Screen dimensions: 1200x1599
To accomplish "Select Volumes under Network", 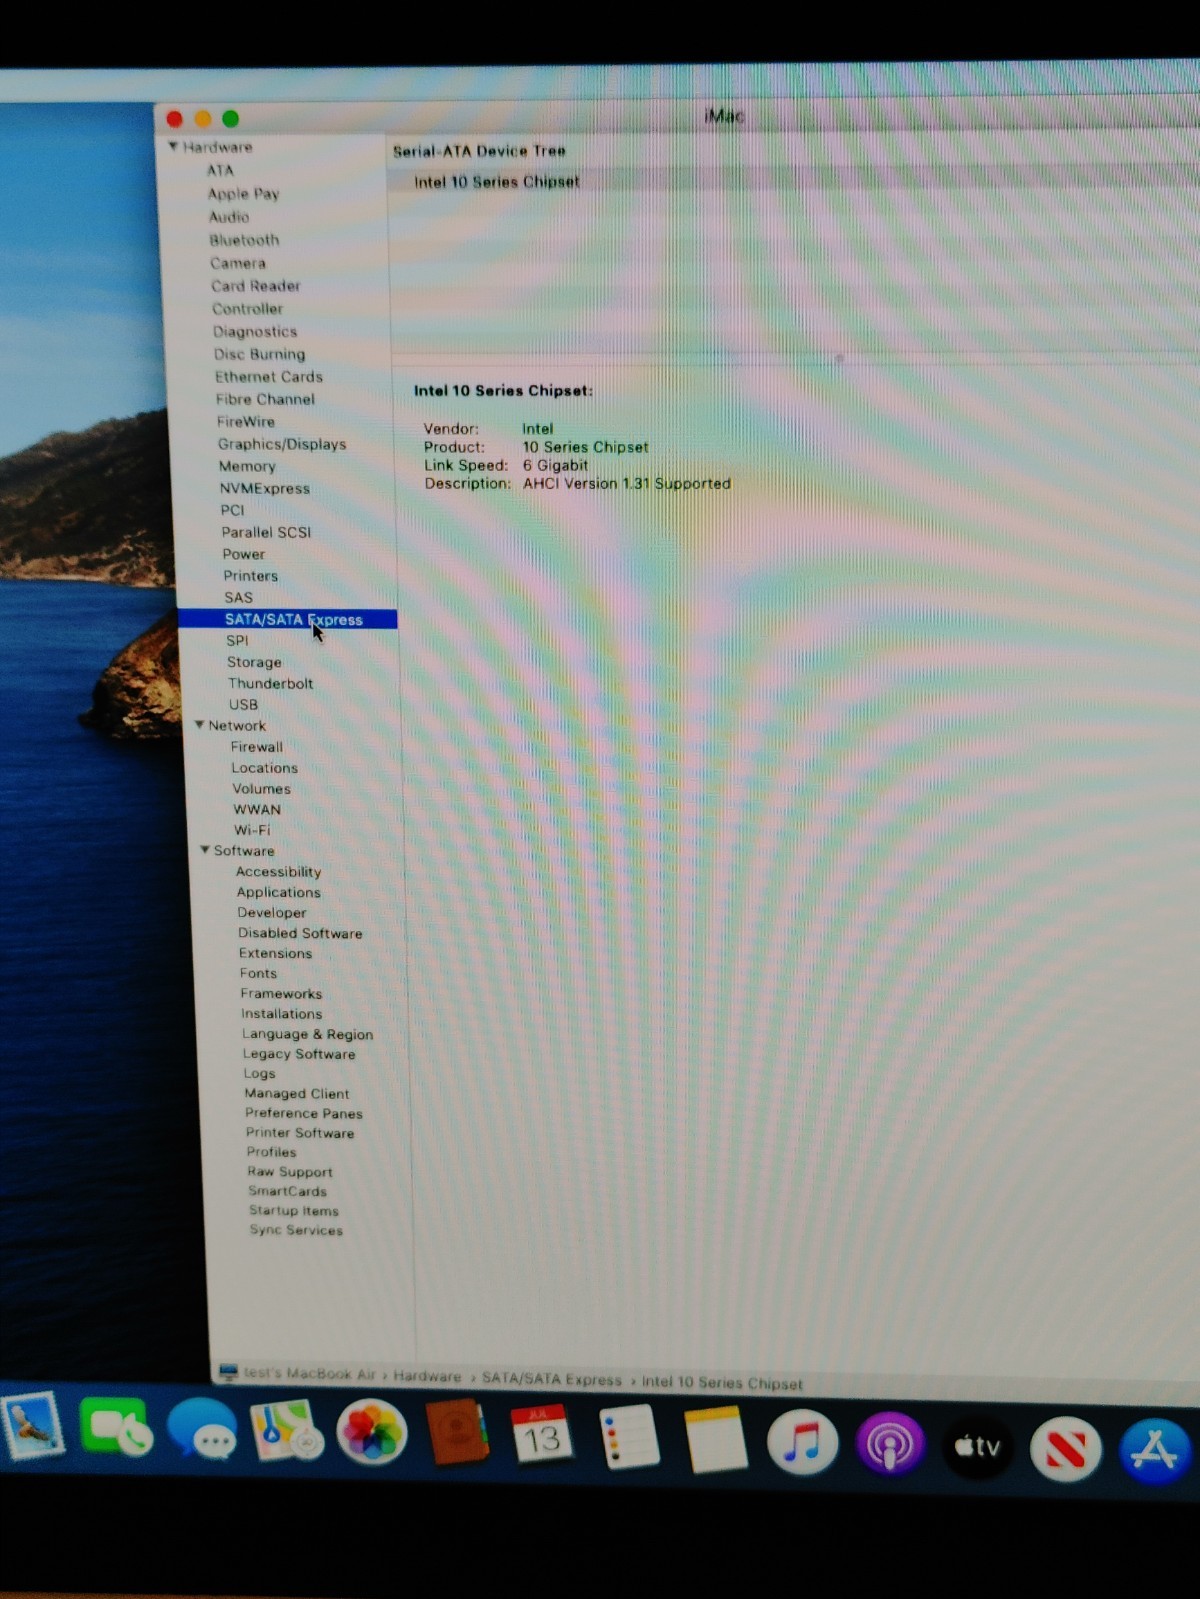I will coord(261,789).
